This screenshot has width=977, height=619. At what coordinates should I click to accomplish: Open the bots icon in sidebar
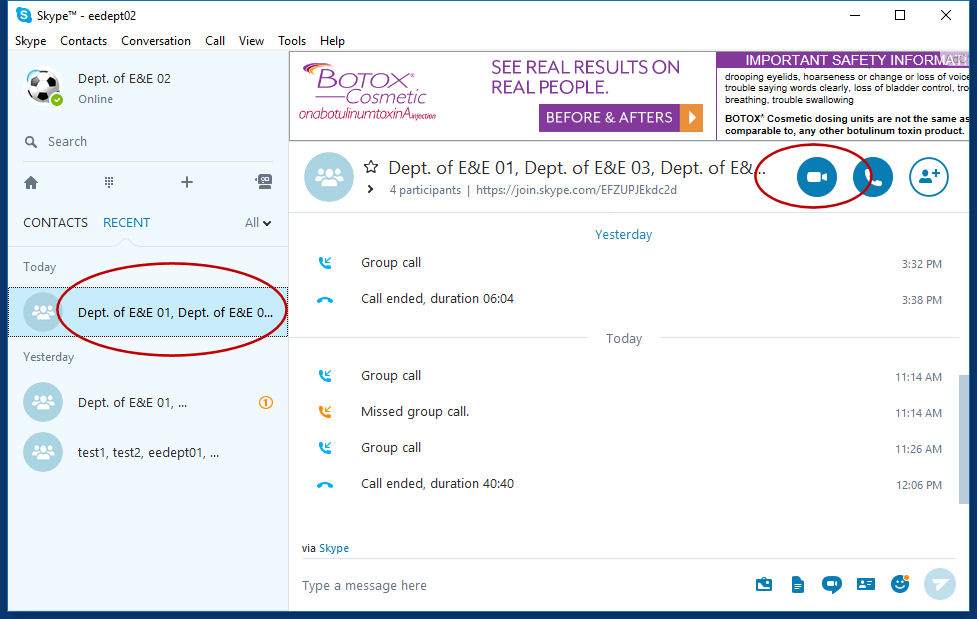coord(263,182)
